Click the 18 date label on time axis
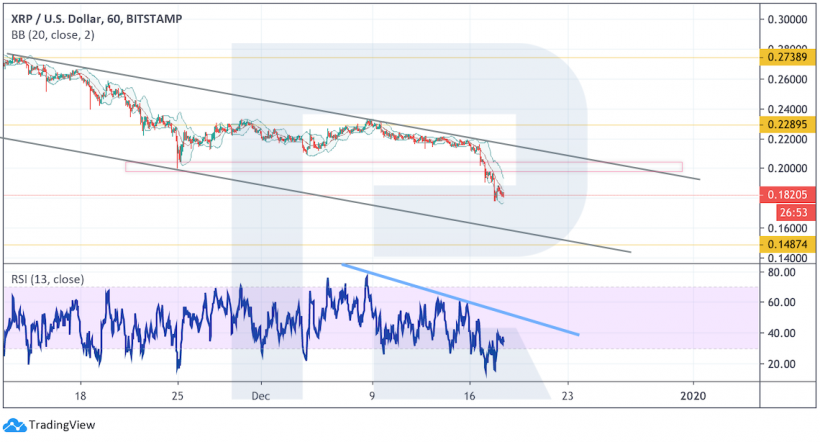The width and height of the screenshot is (820, 442). pos(80,396)
